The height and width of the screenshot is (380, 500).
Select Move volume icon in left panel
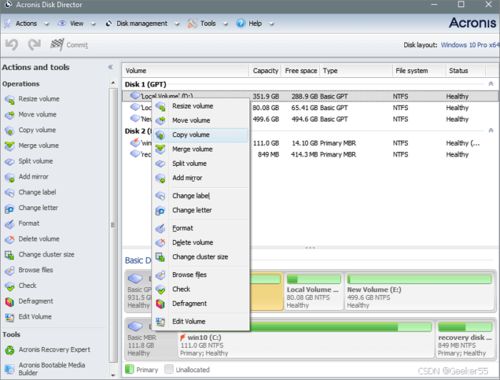(10, 115)
